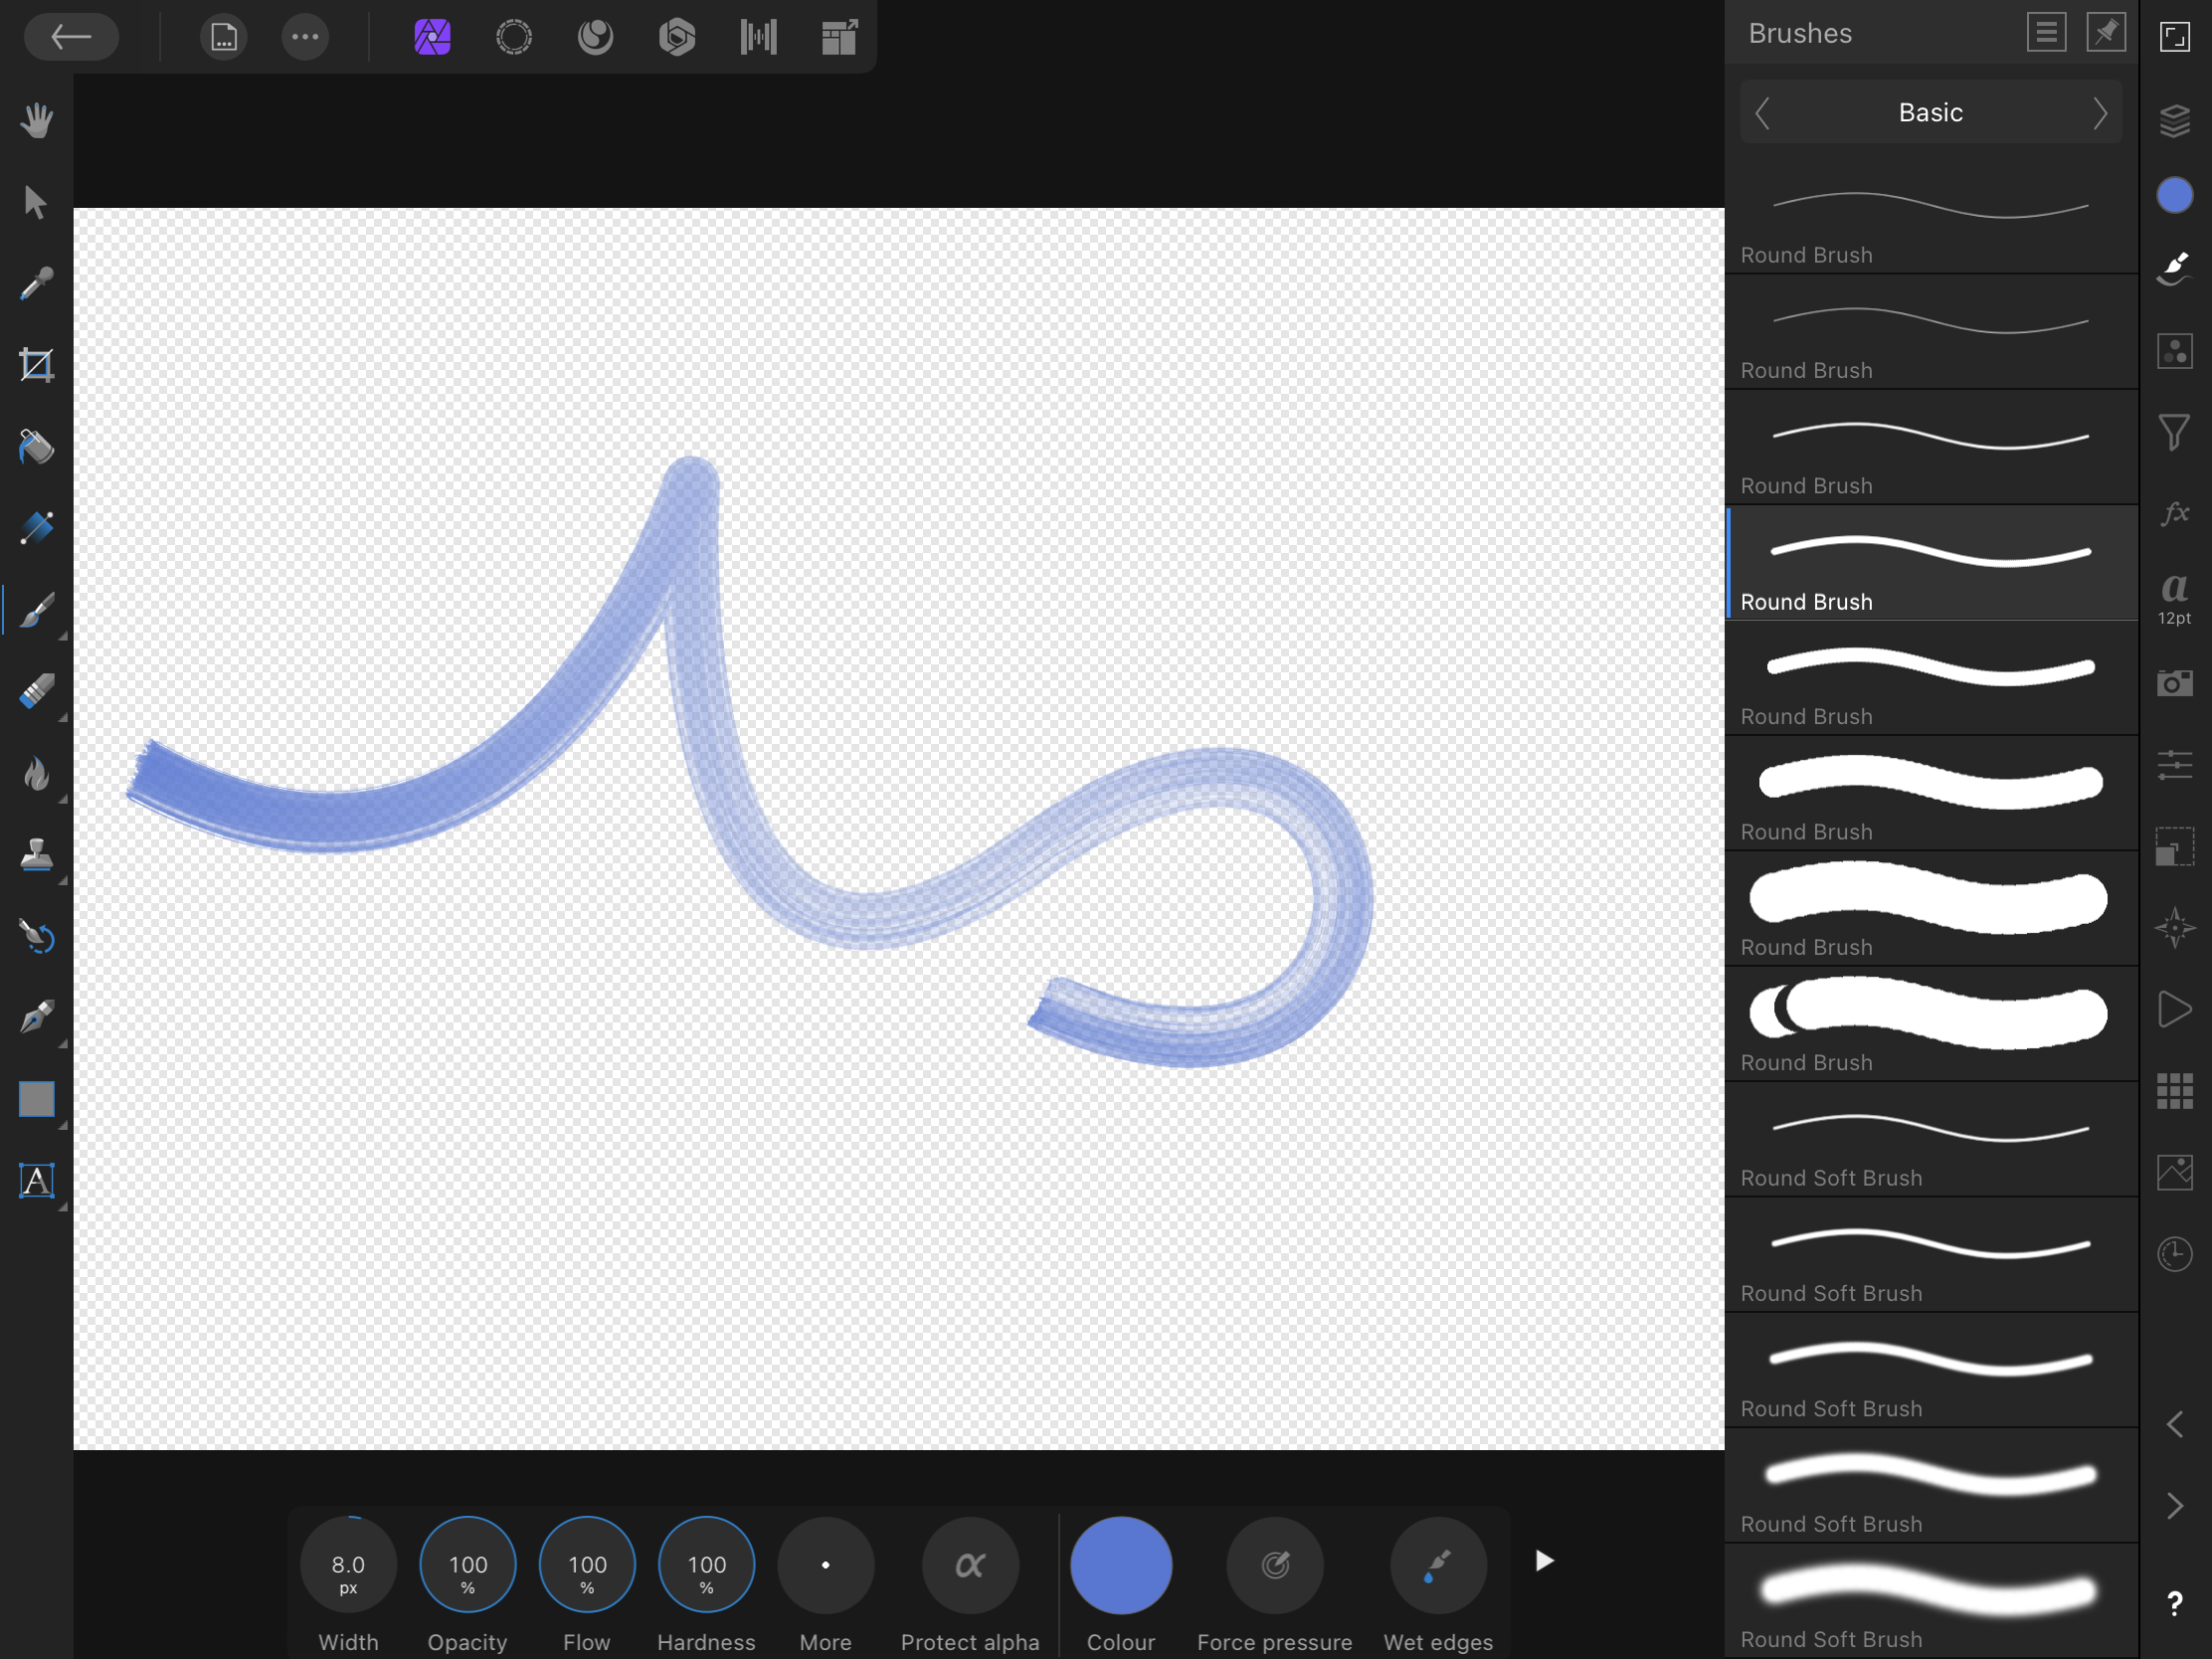Enable Wet edges option
Viewport: 2212px width, 1659px height.
(x=1437, y=1565)
